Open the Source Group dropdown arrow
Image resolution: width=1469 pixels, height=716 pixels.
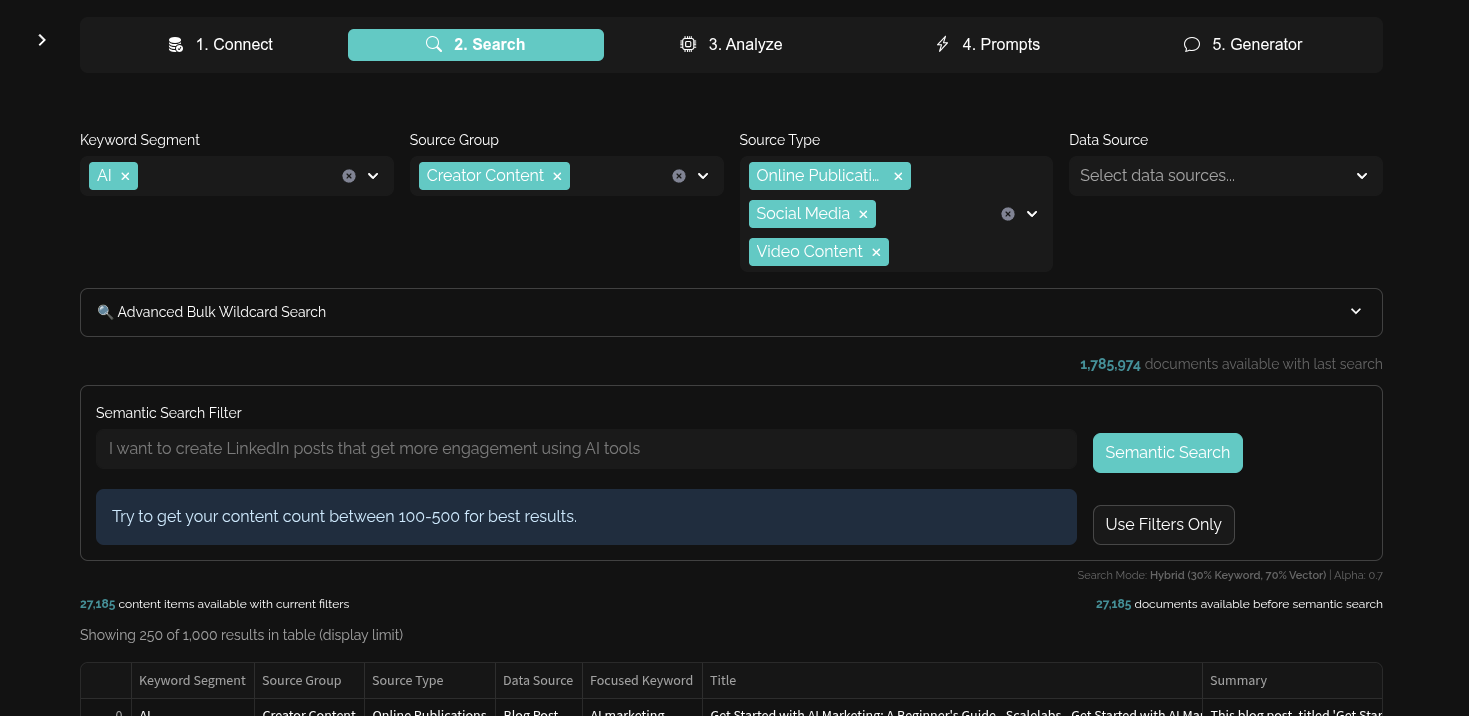click(x=703, y=176)
